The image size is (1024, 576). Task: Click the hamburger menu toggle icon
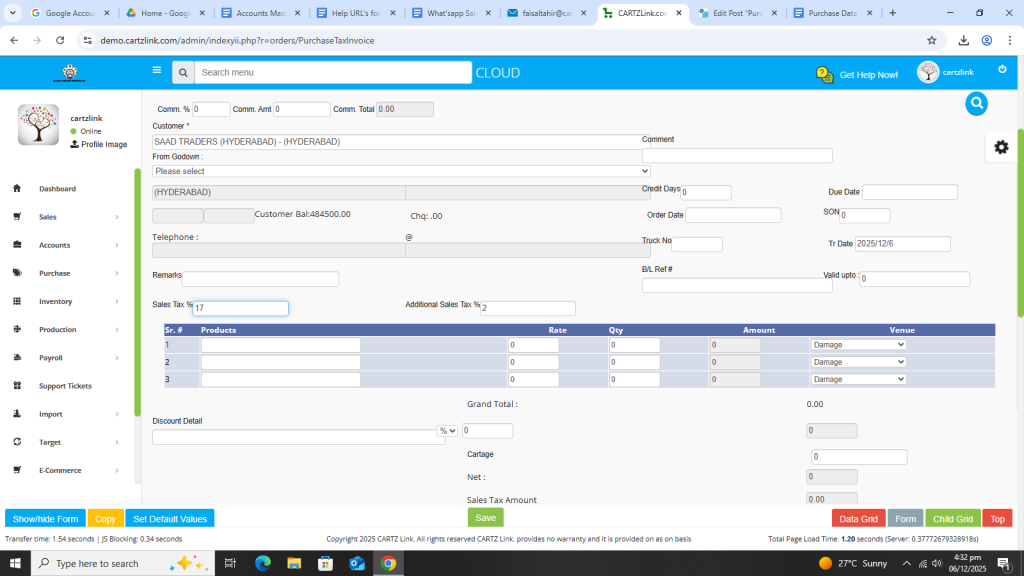coord(156,71)
